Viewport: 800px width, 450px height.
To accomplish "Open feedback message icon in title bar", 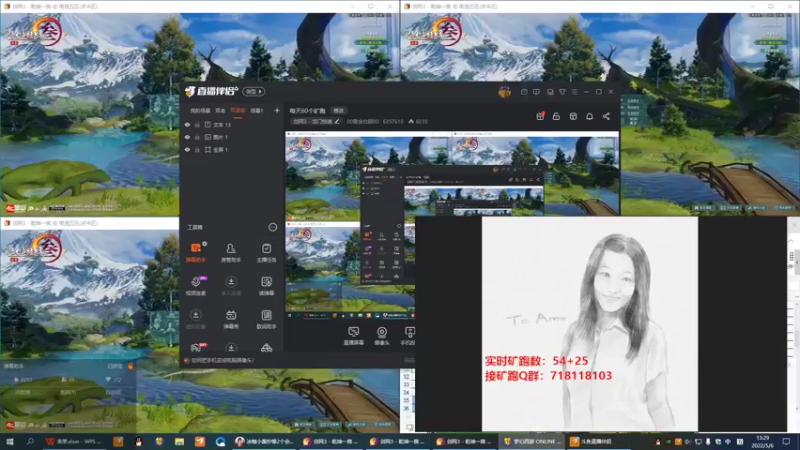I will coord(536,92).
